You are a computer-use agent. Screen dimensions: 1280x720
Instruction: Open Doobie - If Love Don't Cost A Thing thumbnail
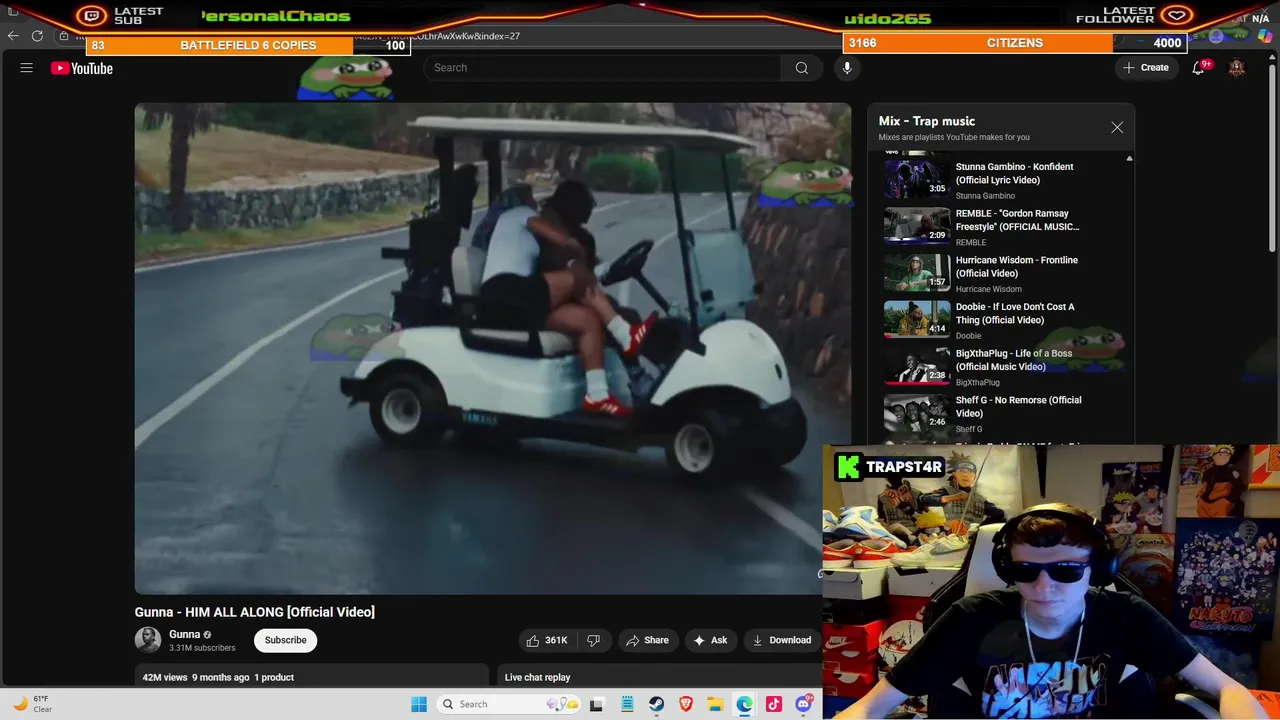point(917,319)
